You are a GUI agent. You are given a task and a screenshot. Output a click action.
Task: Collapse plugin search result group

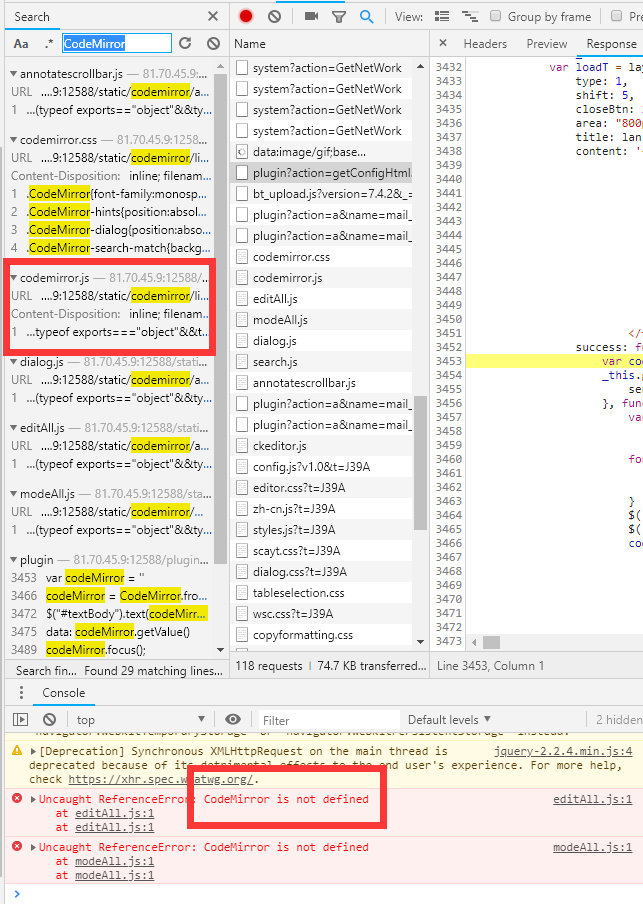point(13,560)
